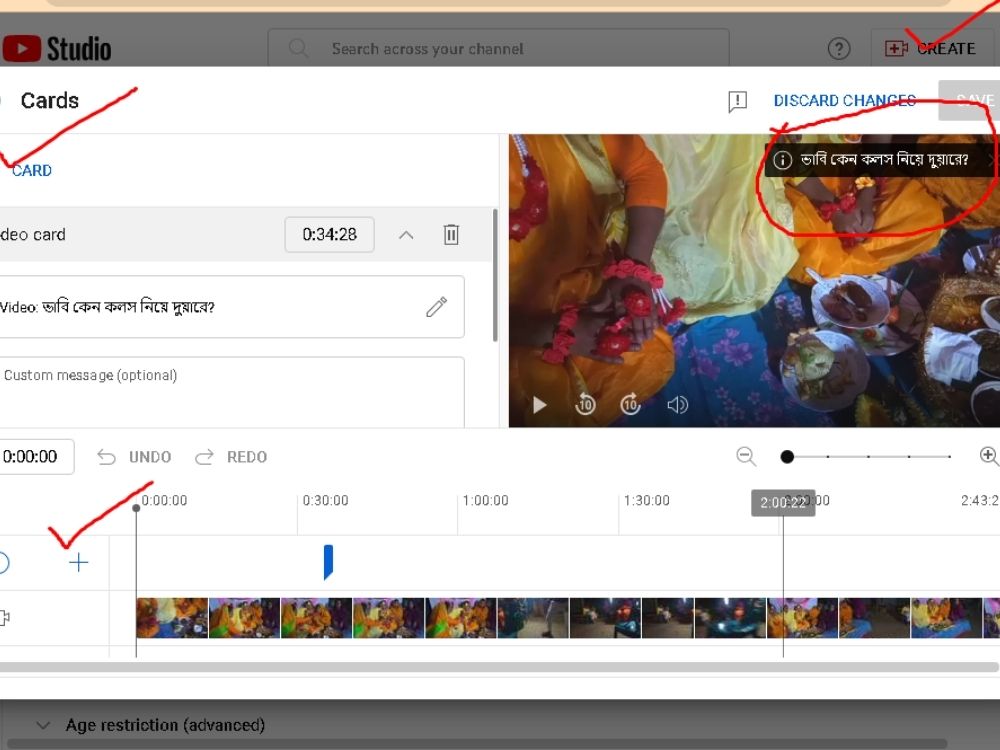Click the SAVE button
The image size is (1000, 750).
coord(971,100)
